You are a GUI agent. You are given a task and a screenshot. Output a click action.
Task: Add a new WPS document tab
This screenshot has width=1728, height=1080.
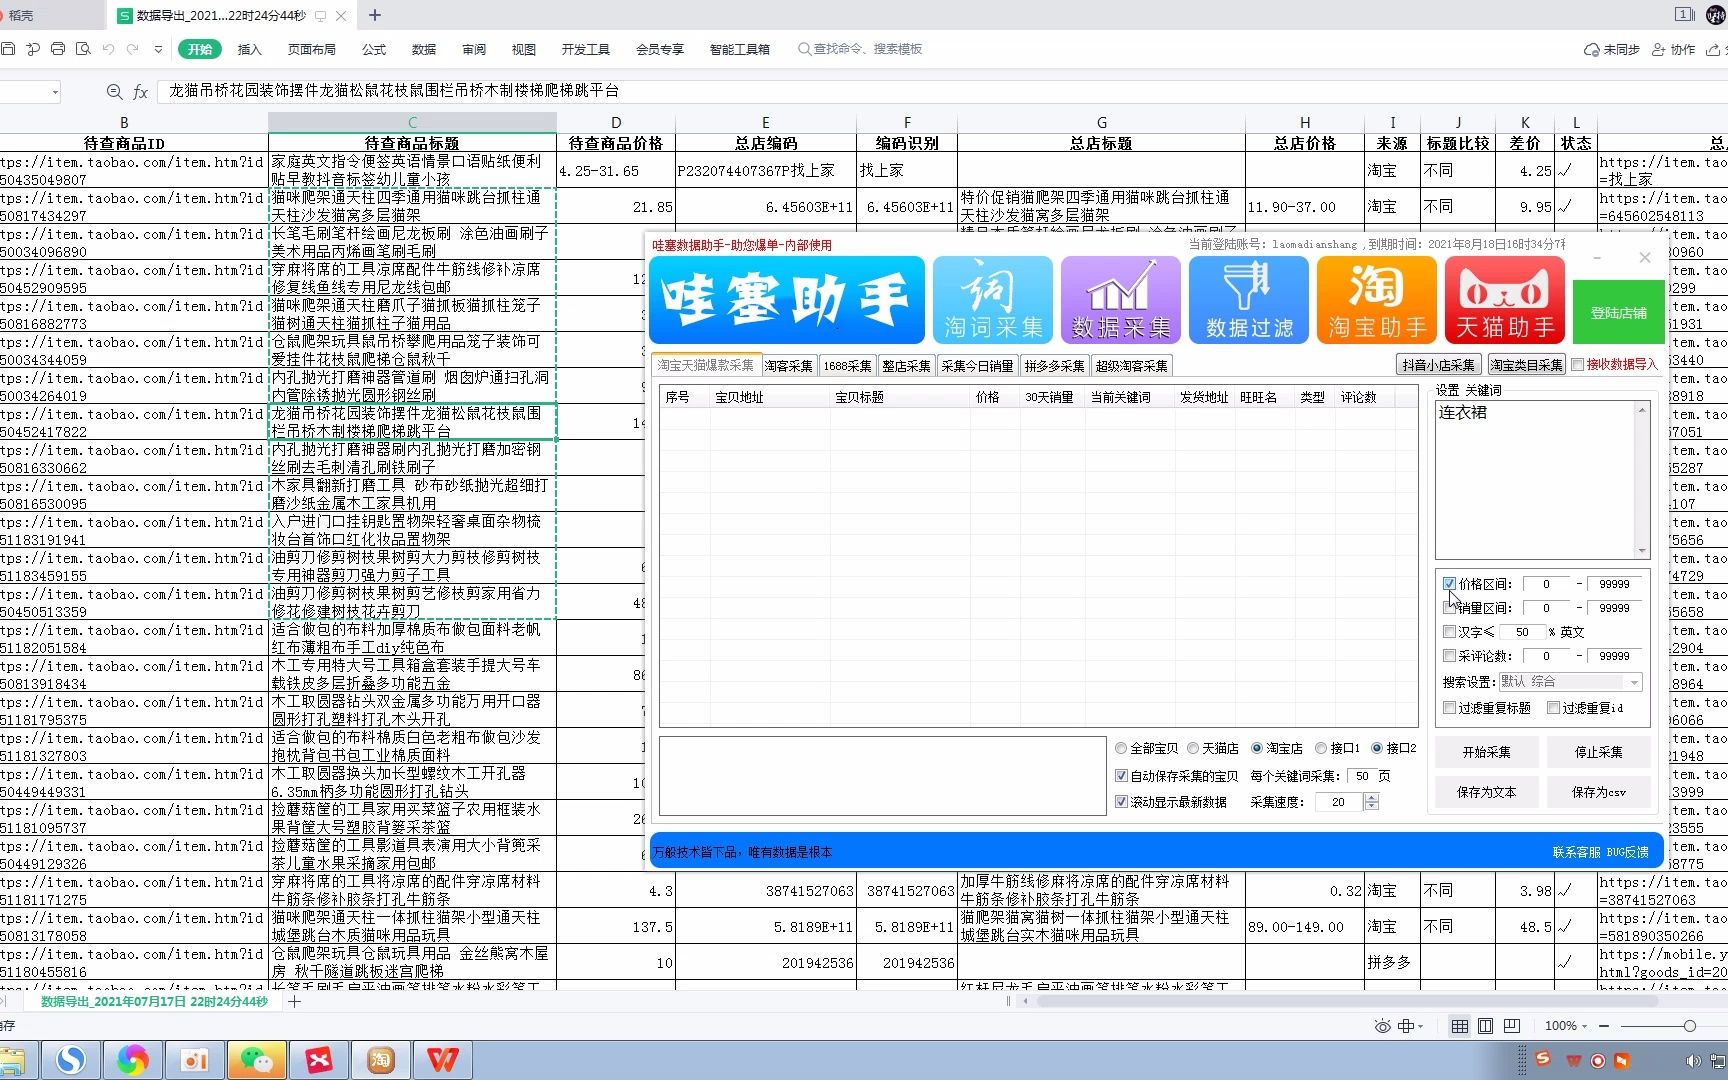point(375,15)
